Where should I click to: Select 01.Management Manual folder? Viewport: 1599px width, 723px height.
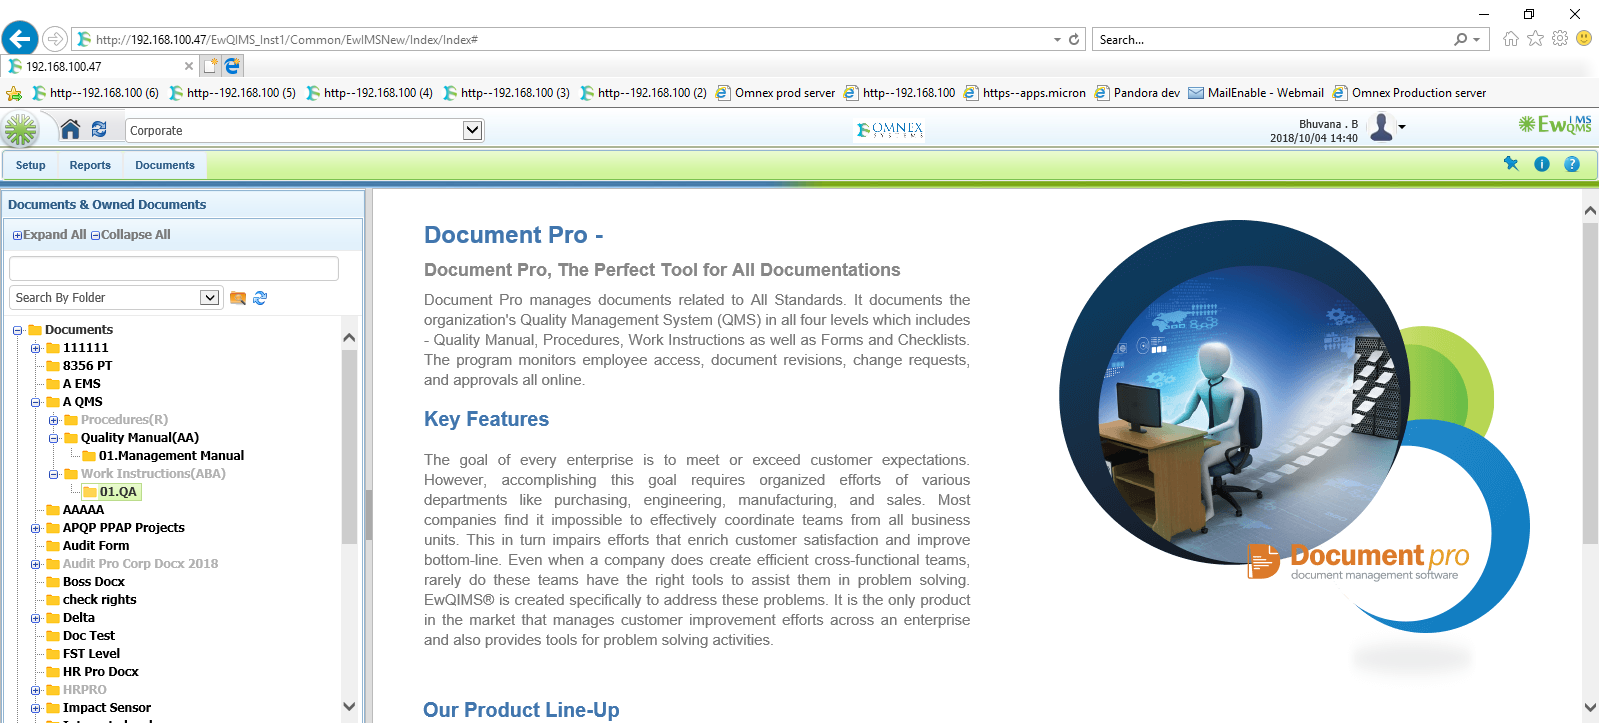(171, 456)
